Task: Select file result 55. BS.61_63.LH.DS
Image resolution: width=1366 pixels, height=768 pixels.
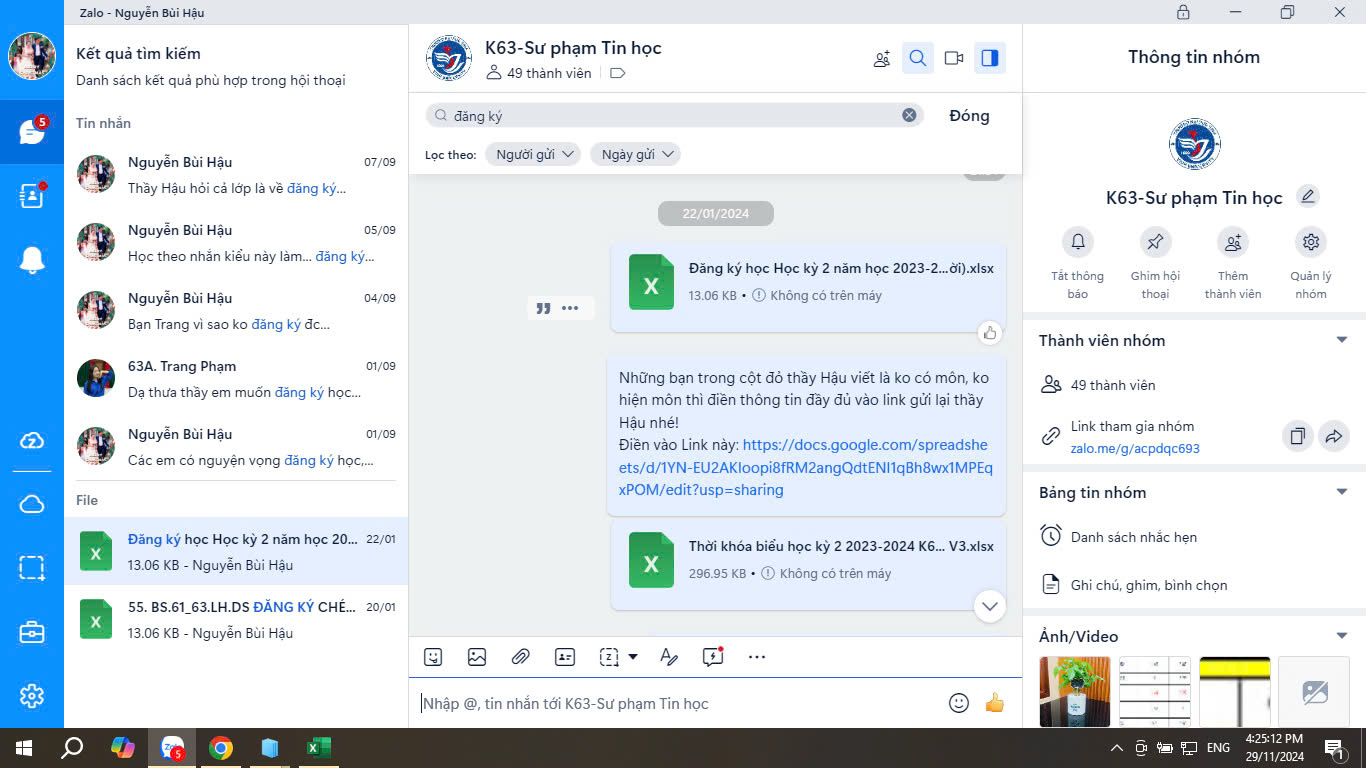Action: coord(236,619)
